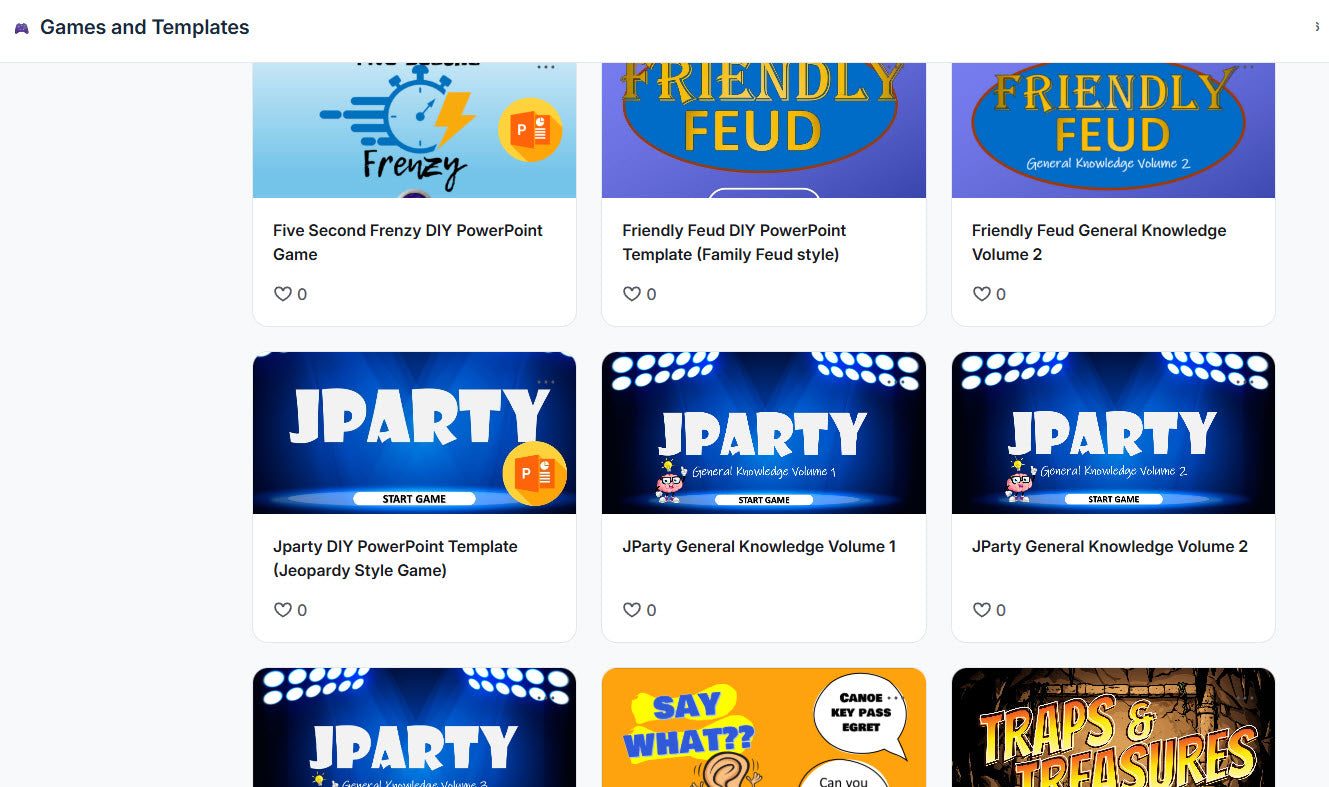The width and height of the screenshot is (1329, 787).
Task: Open three-dot menu on Five Second Frenzy thumbnail
Action: [545, 67]
